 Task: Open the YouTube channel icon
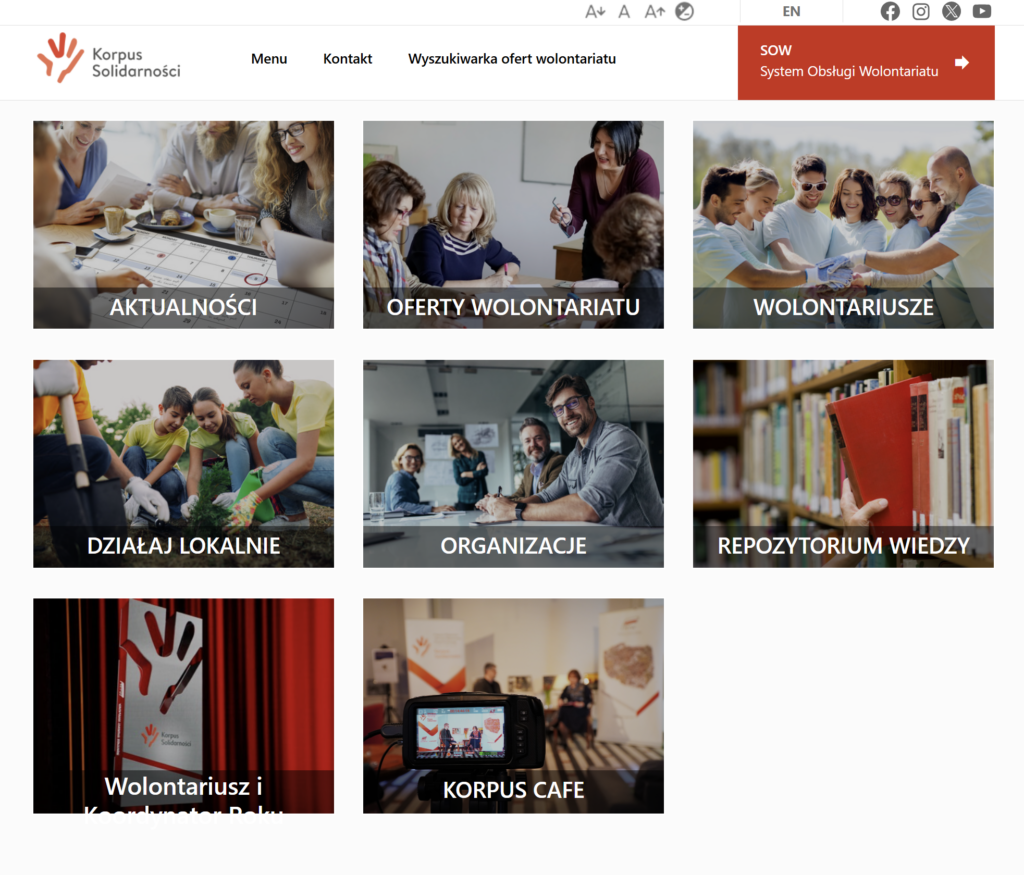(982, 12)
